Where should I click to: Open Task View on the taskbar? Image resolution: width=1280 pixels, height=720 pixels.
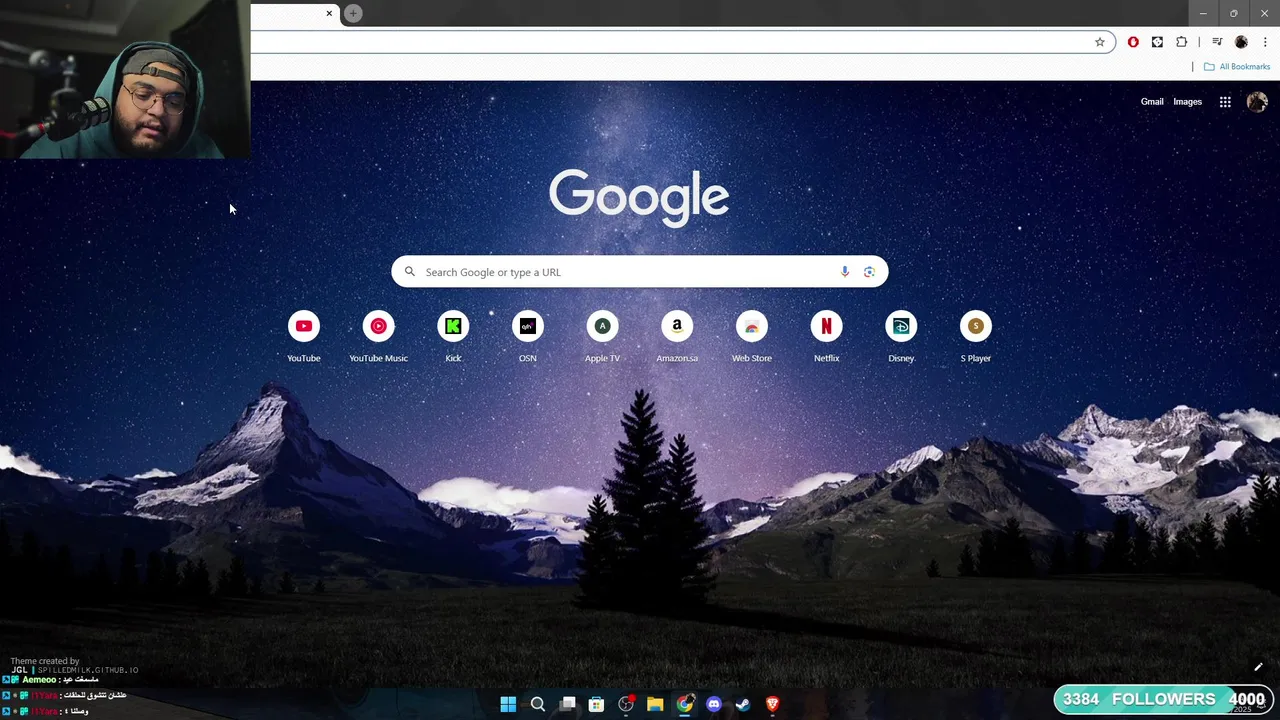pyautogui.click(x=567, y=704)
